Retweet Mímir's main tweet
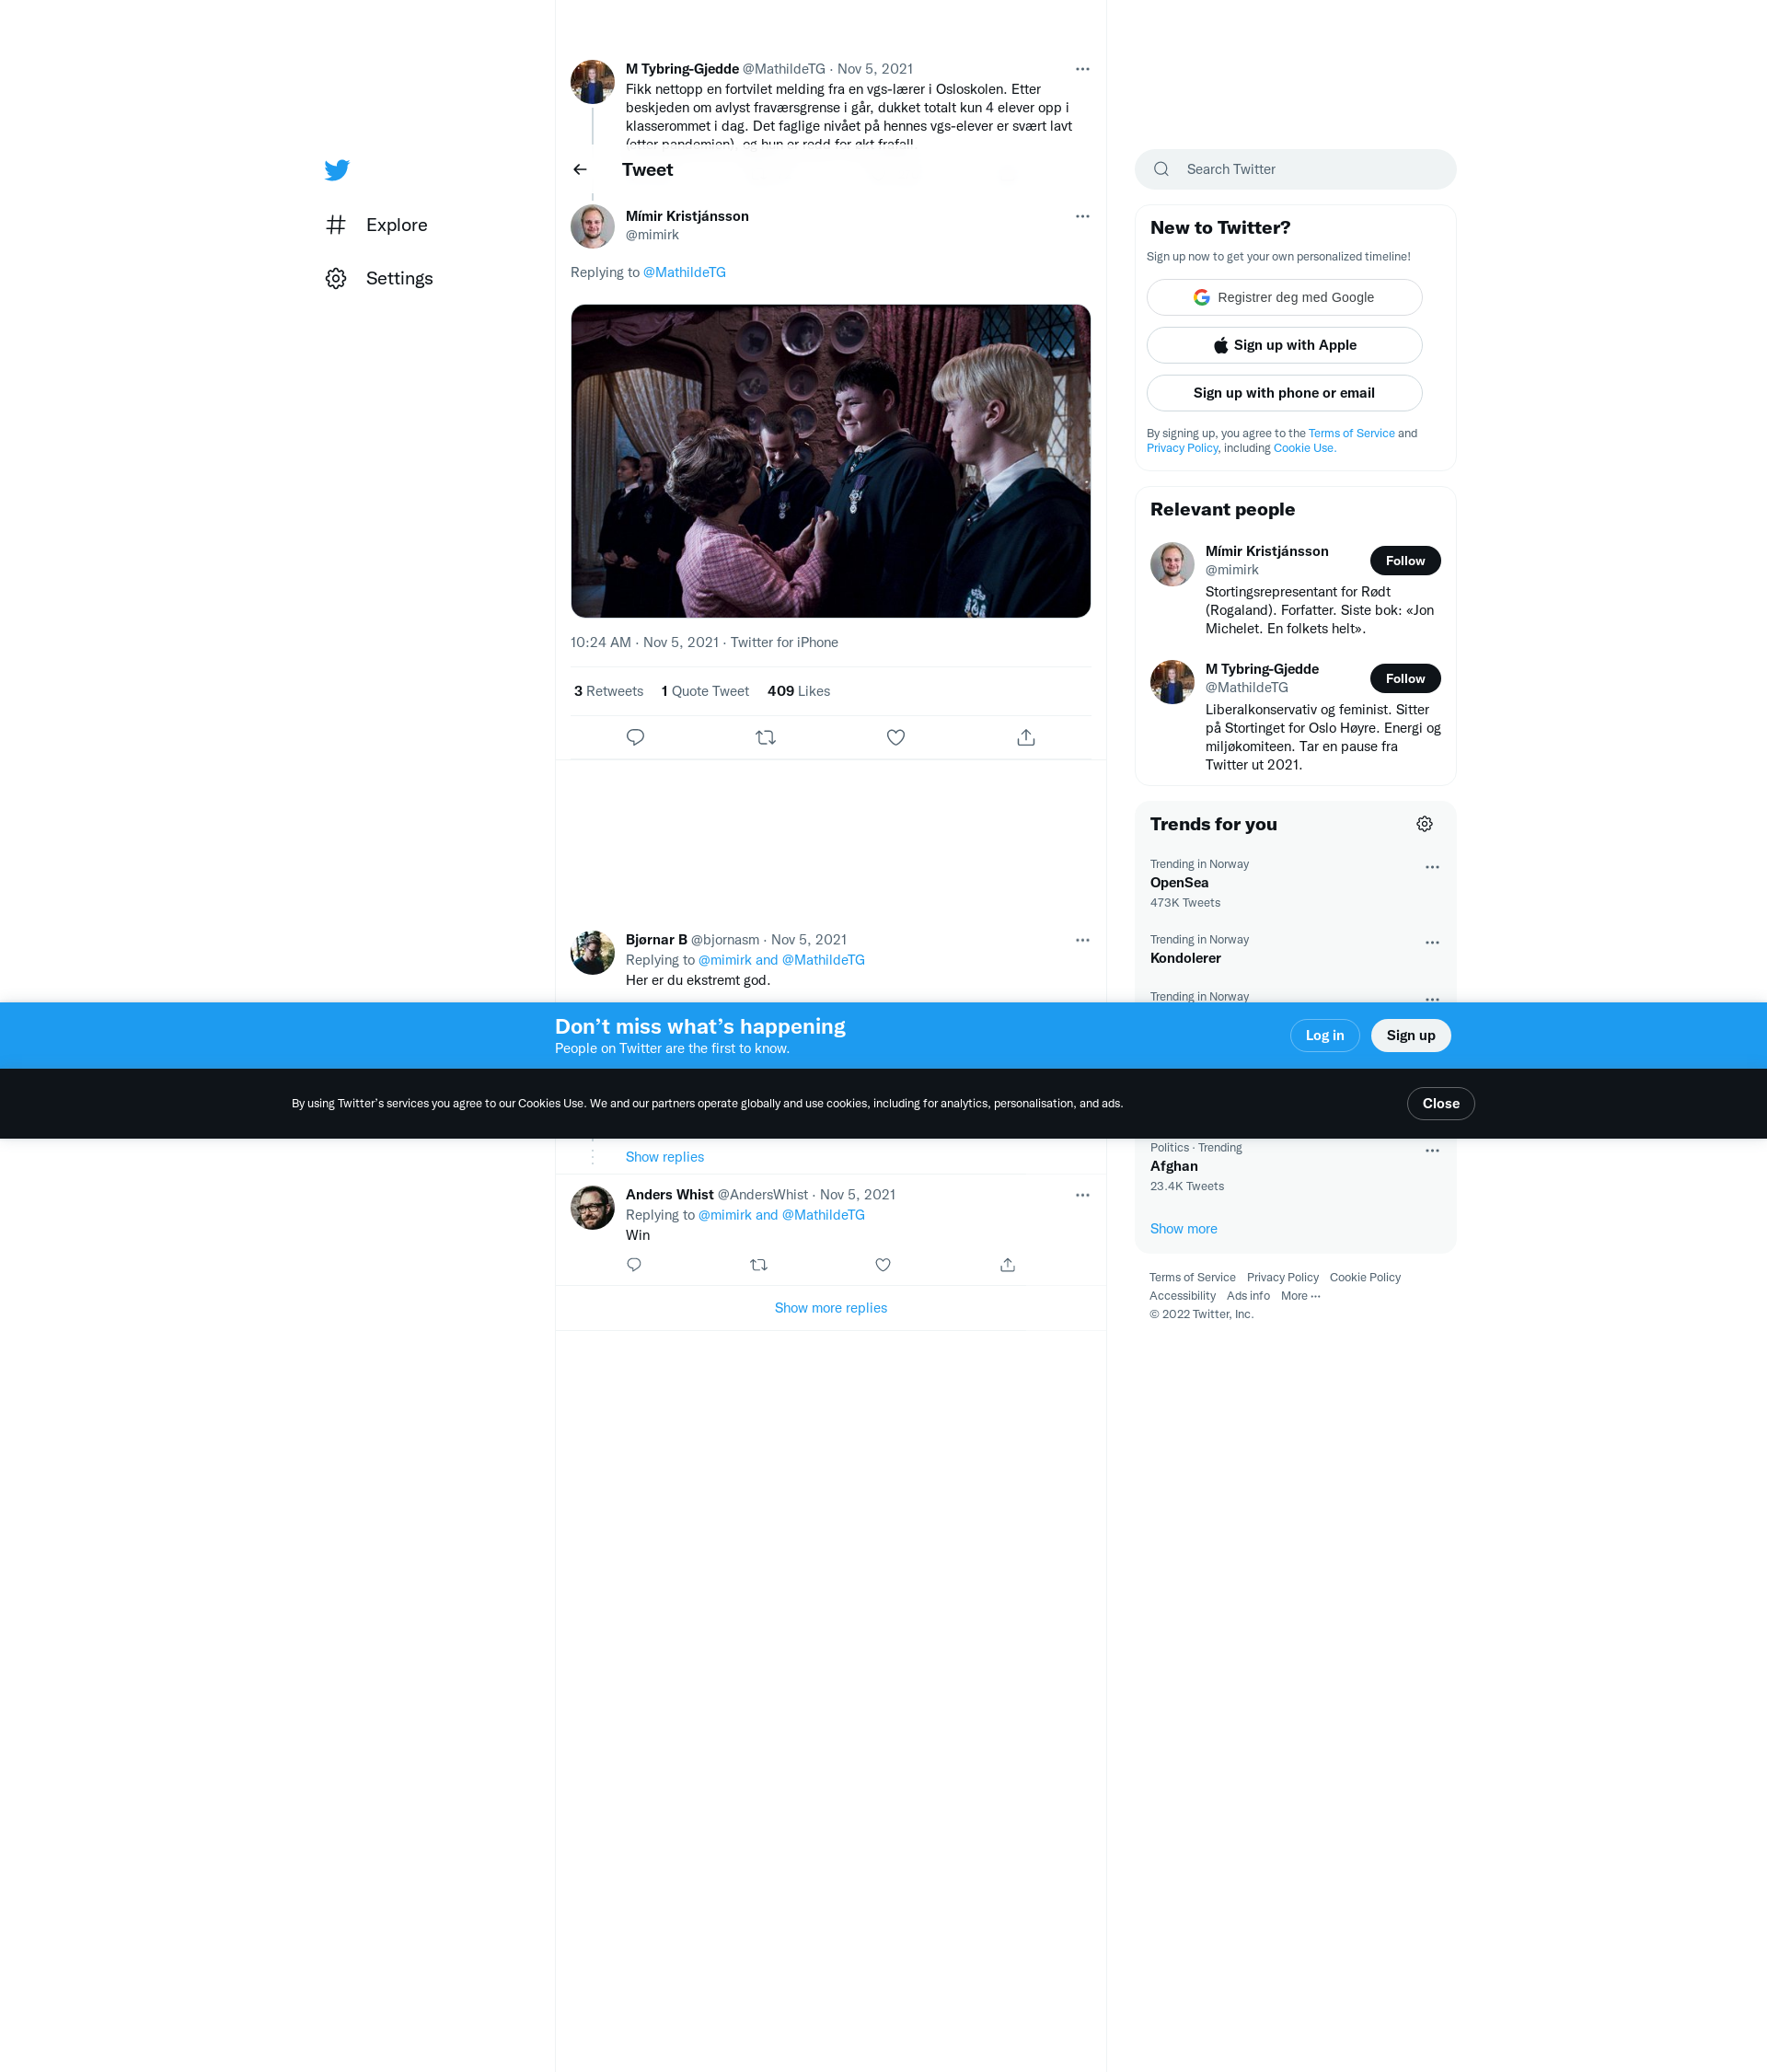 point(766,737)
